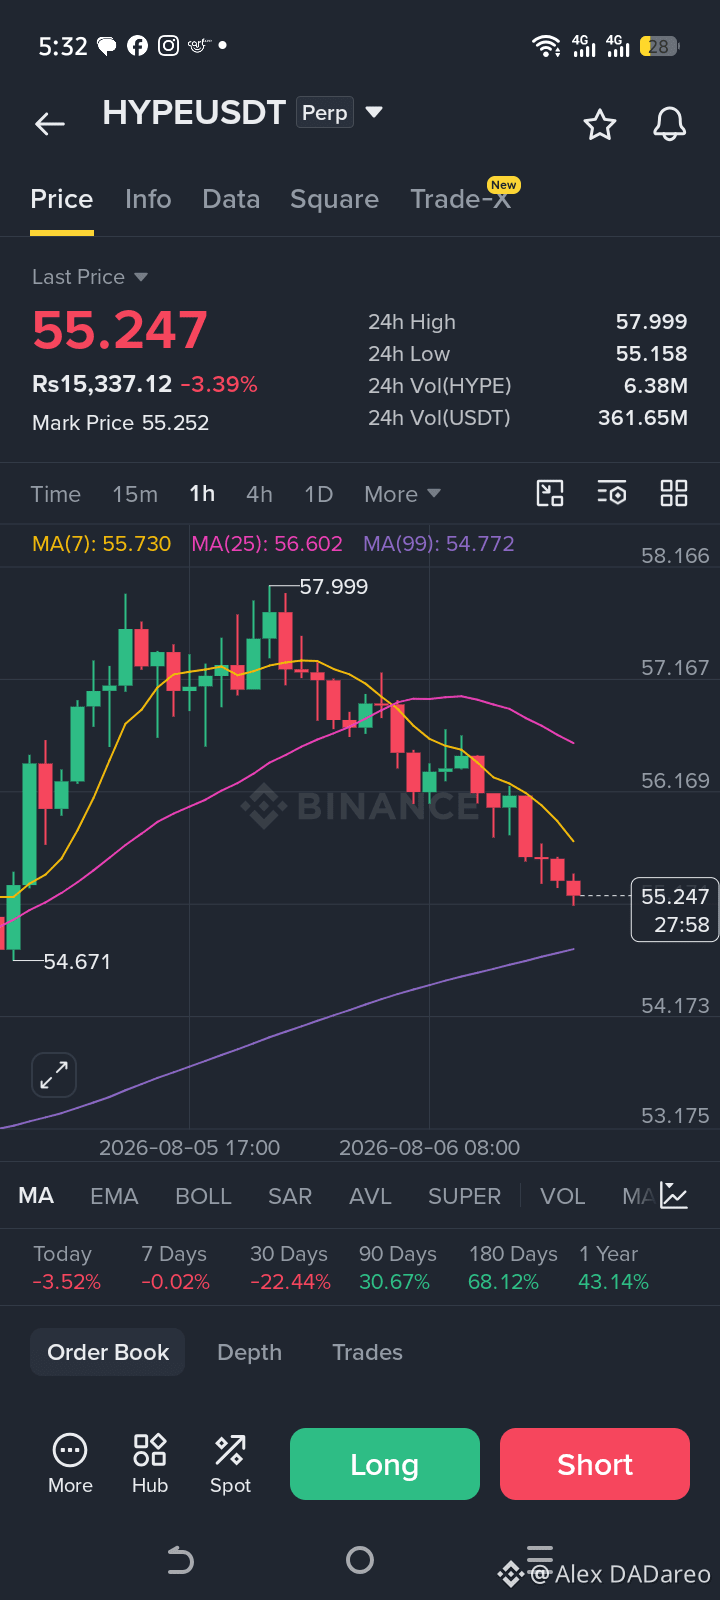This screenshot has width=720, height=1600.
Task: Open price alerts via bell icon
Action: click(670, 124)
